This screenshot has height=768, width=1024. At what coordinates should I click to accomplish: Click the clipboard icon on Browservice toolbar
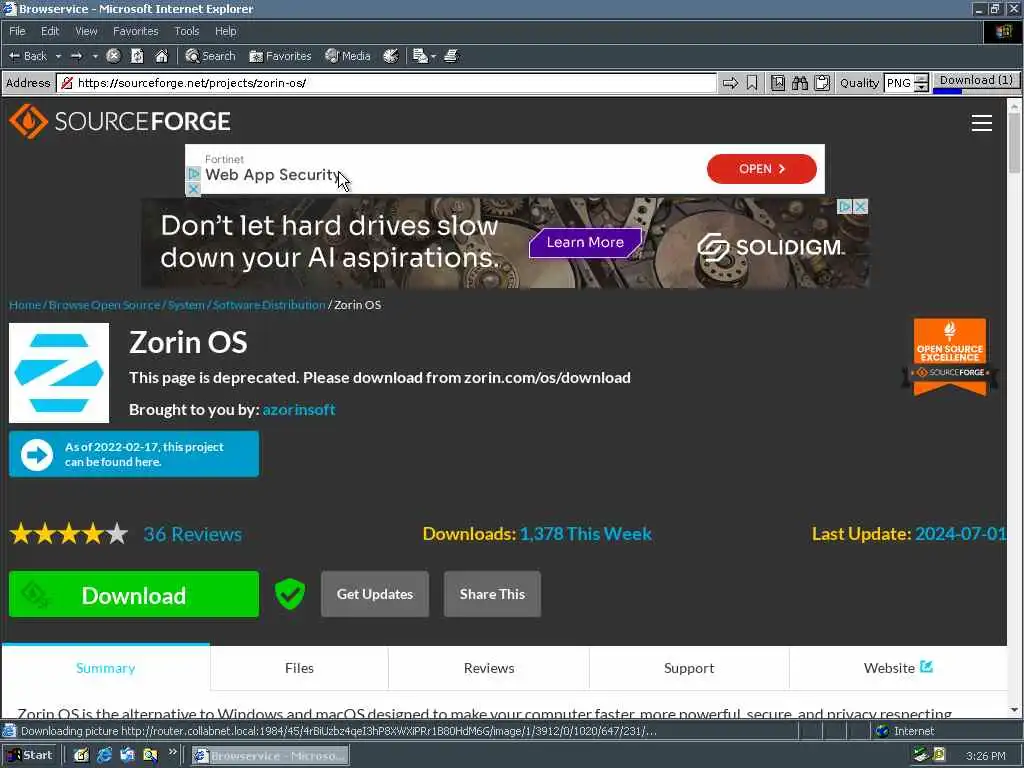coord(822,83)
